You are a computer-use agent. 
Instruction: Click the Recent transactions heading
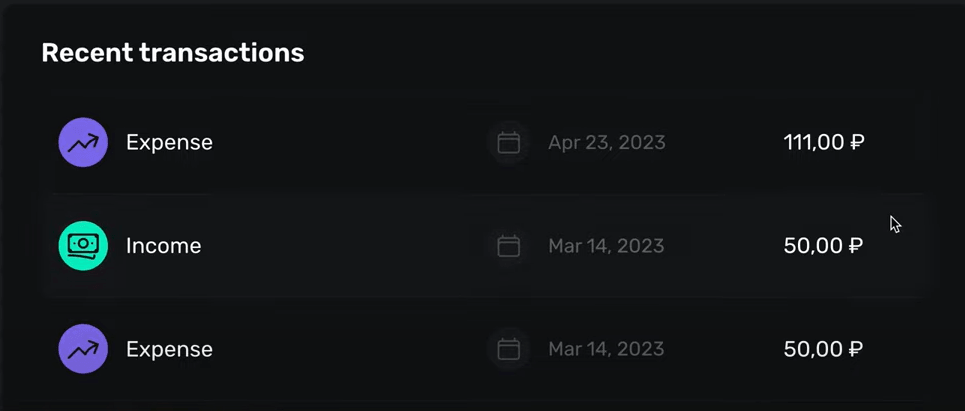click(172, 52)
